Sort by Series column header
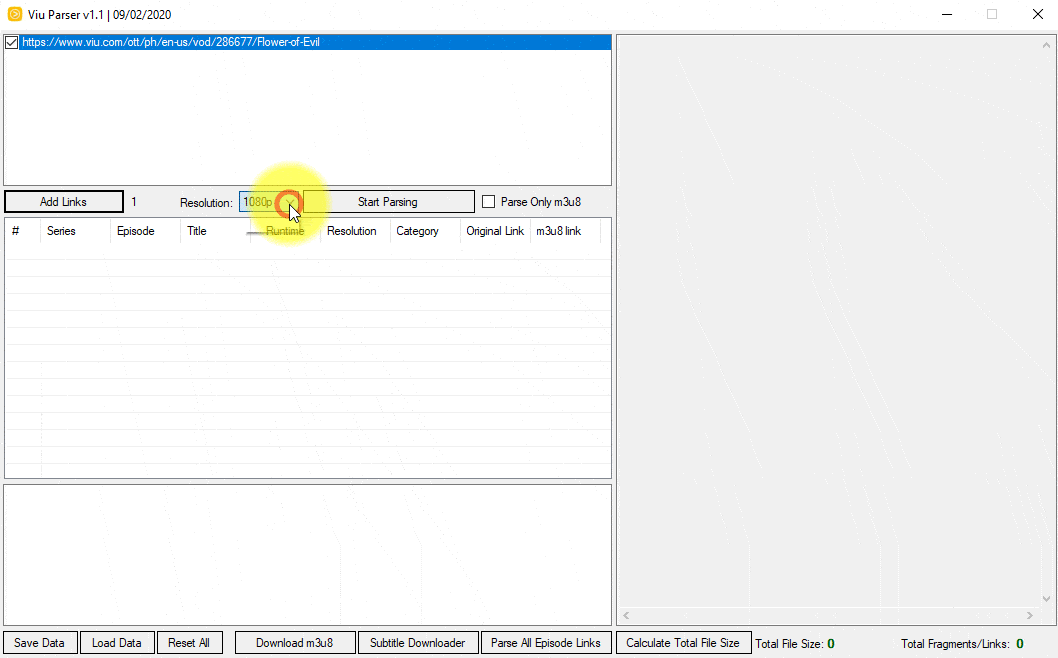The width and height of the screenshot is (1058, 658). pos(75,231)
